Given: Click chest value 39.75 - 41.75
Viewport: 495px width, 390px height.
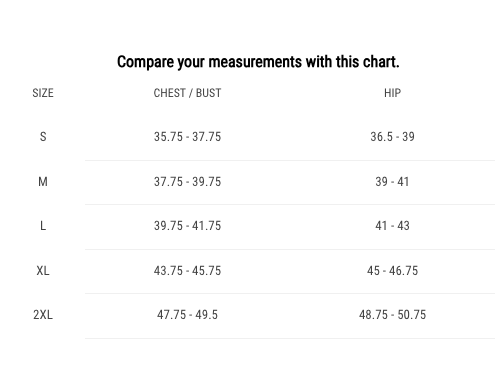Looking at the screenshot, I should 187,226.
